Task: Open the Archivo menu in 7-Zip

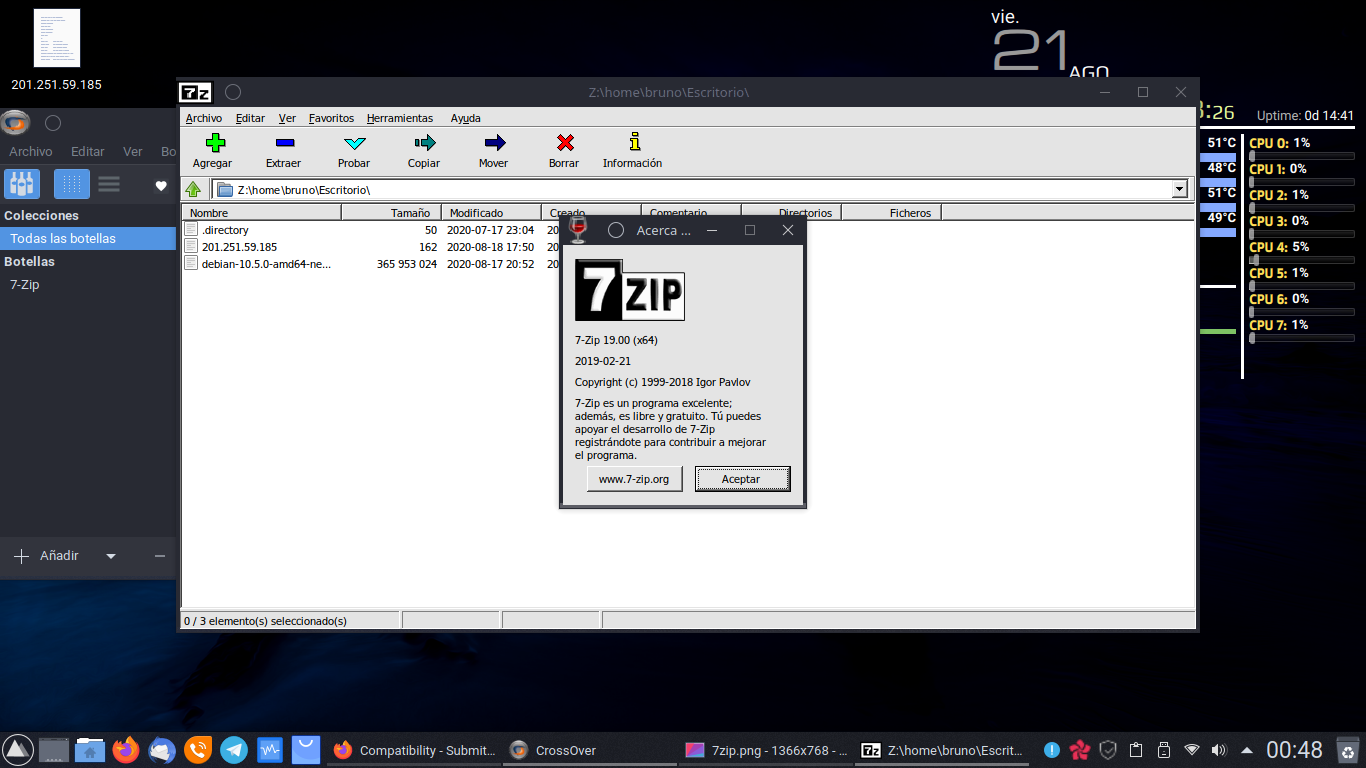Action: point(204,118)
